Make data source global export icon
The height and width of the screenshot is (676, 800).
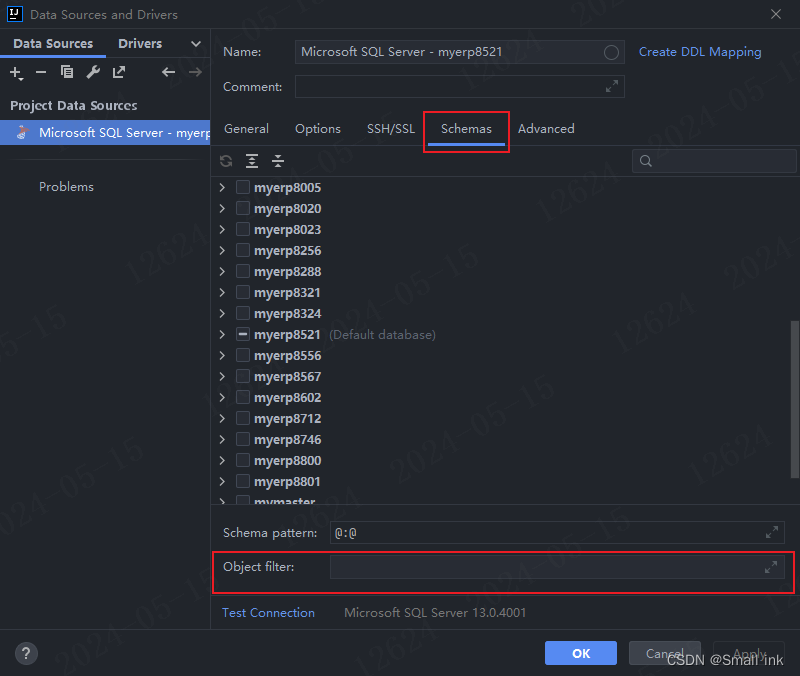(x=119, y=72)
